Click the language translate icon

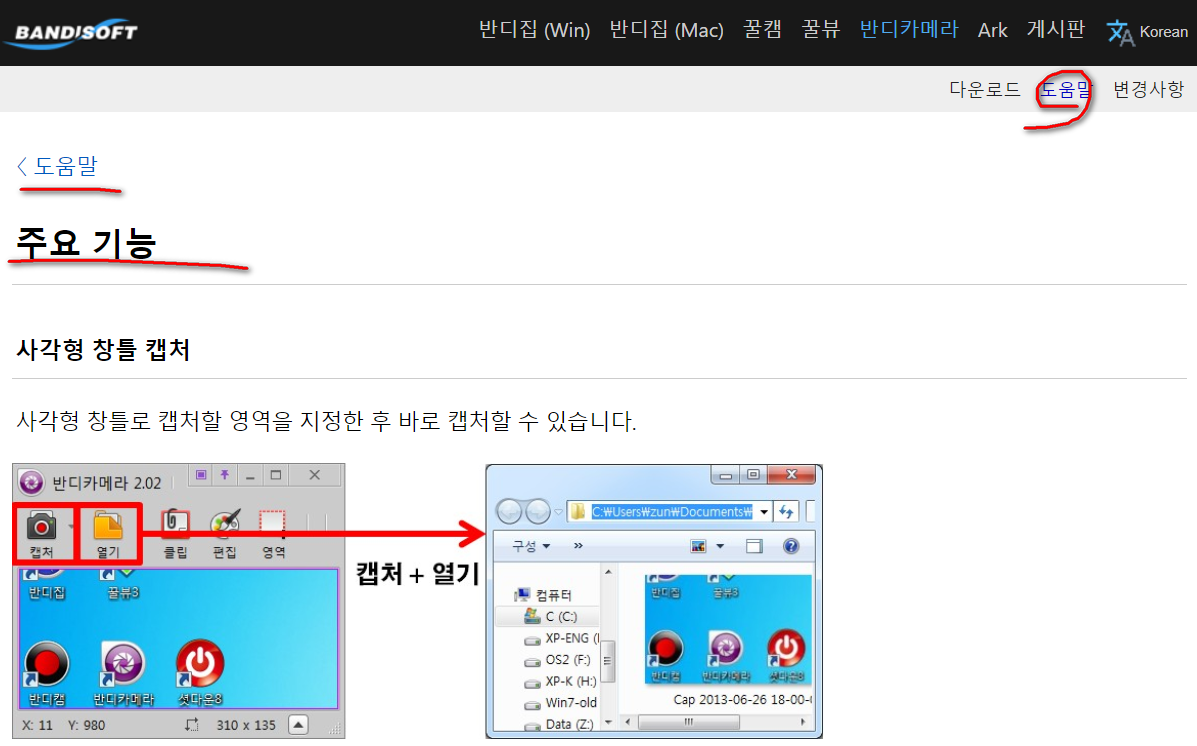tap(1120, 32)
